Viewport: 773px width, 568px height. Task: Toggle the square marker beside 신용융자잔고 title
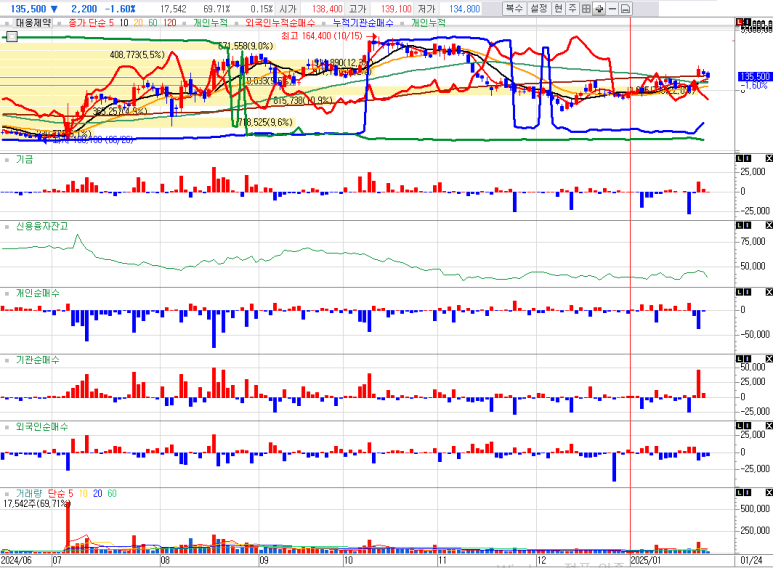[x=7, y=227]
